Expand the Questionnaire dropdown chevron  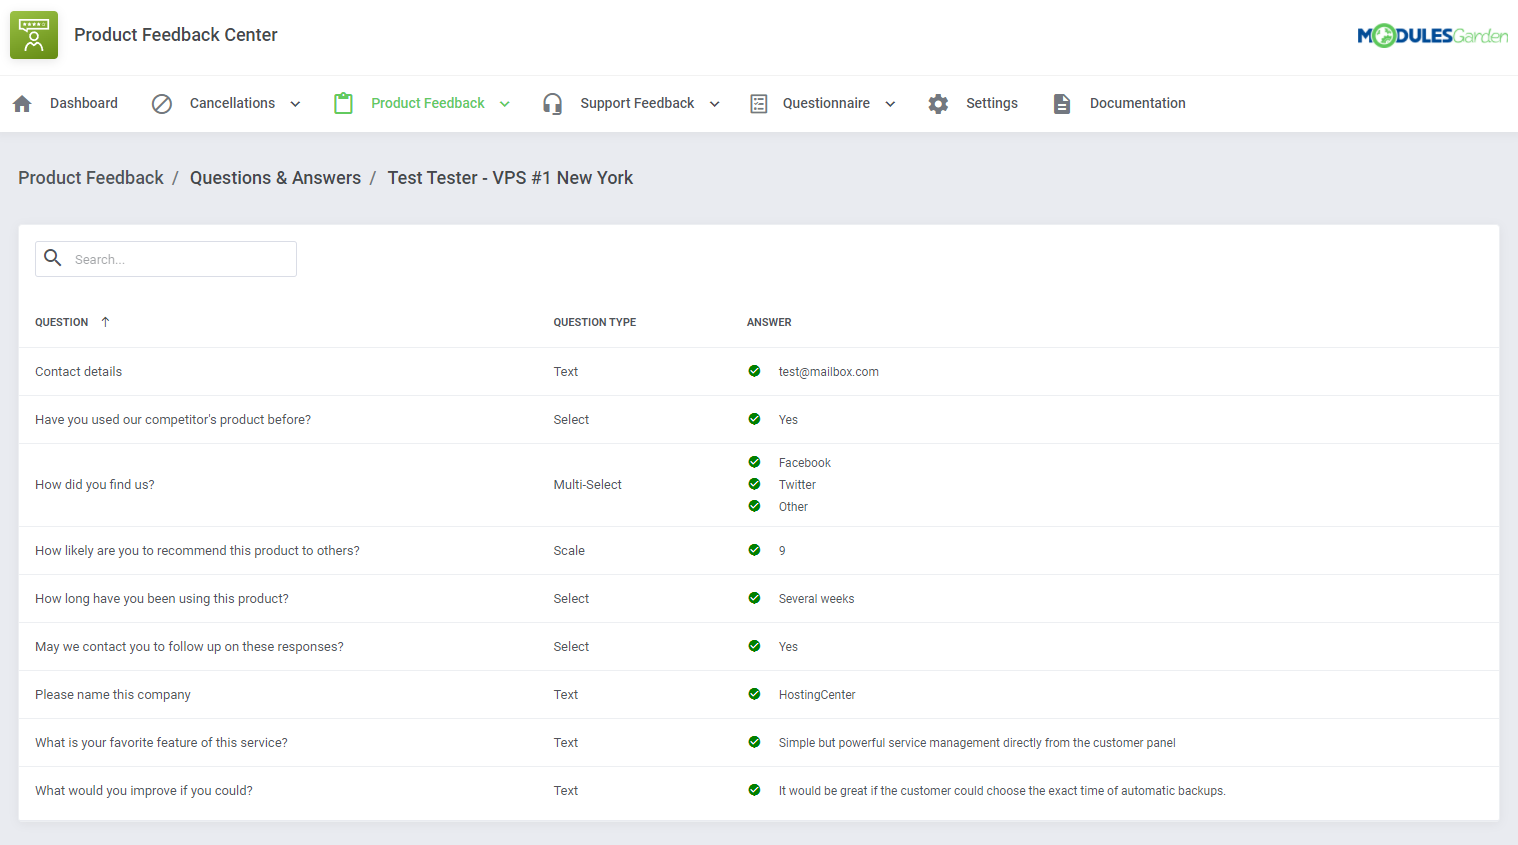[x=891, y=103]
